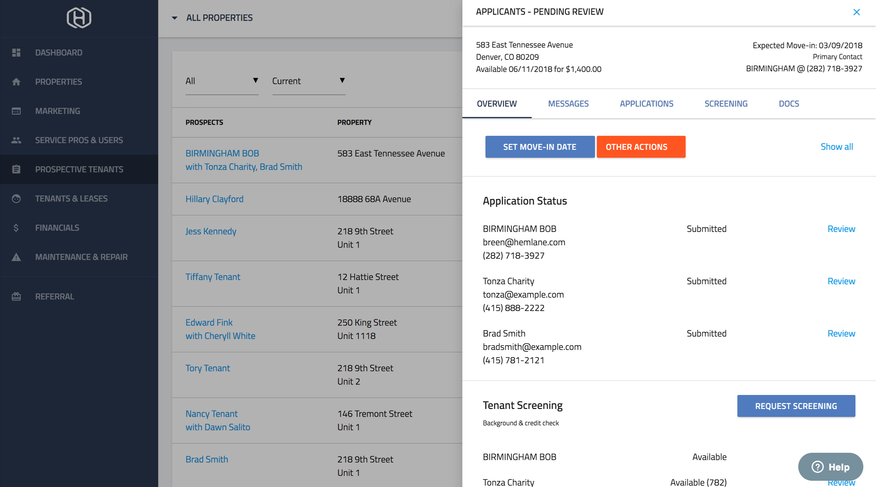Screen dimensions: 876x487
Task: Expand the All Properties dropdown
Action: (x=175, y=18)
